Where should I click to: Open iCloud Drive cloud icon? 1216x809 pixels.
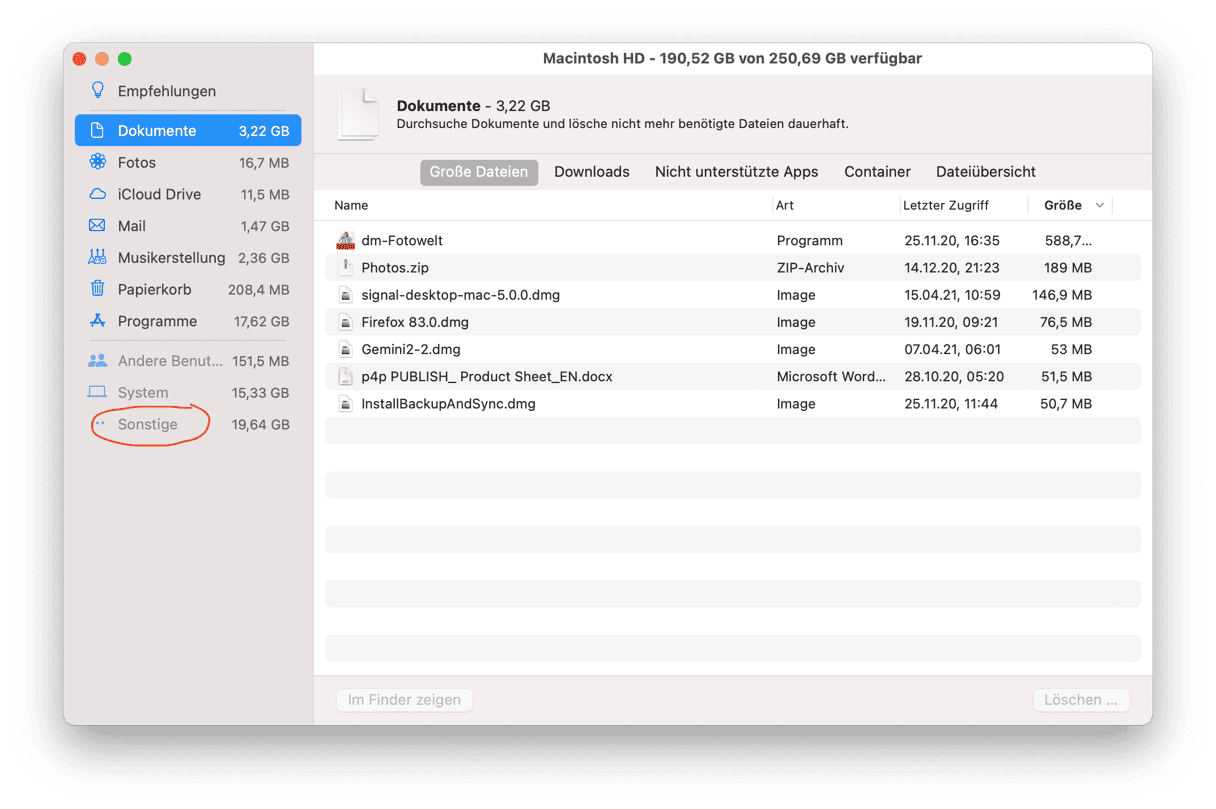coord(97,194)
